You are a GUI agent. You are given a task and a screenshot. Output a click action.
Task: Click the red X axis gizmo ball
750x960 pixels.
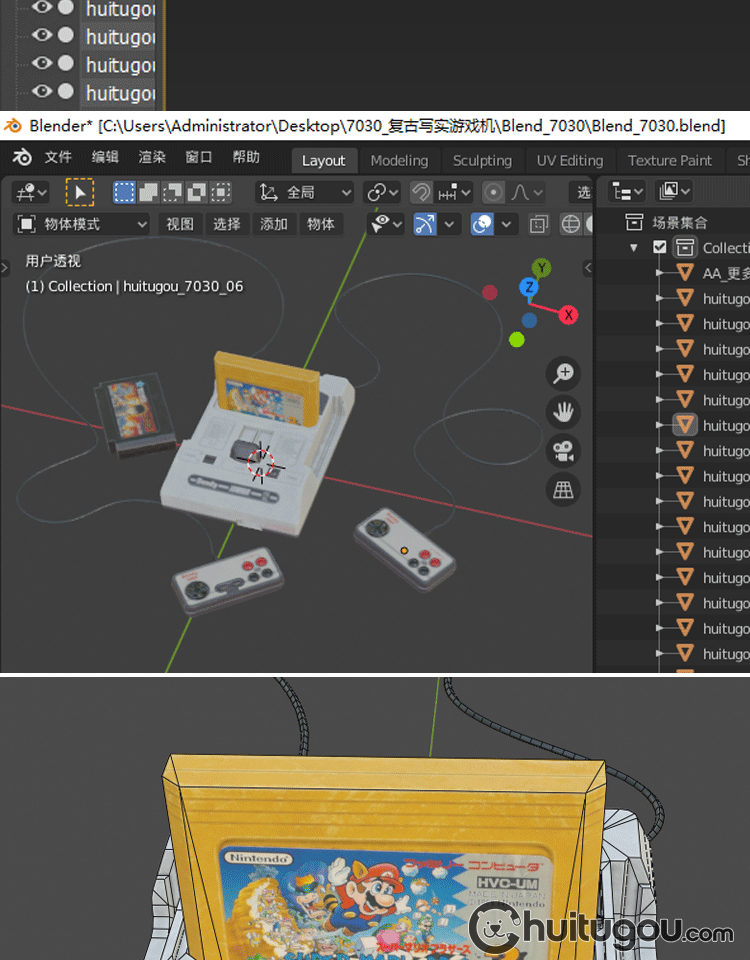568,315
